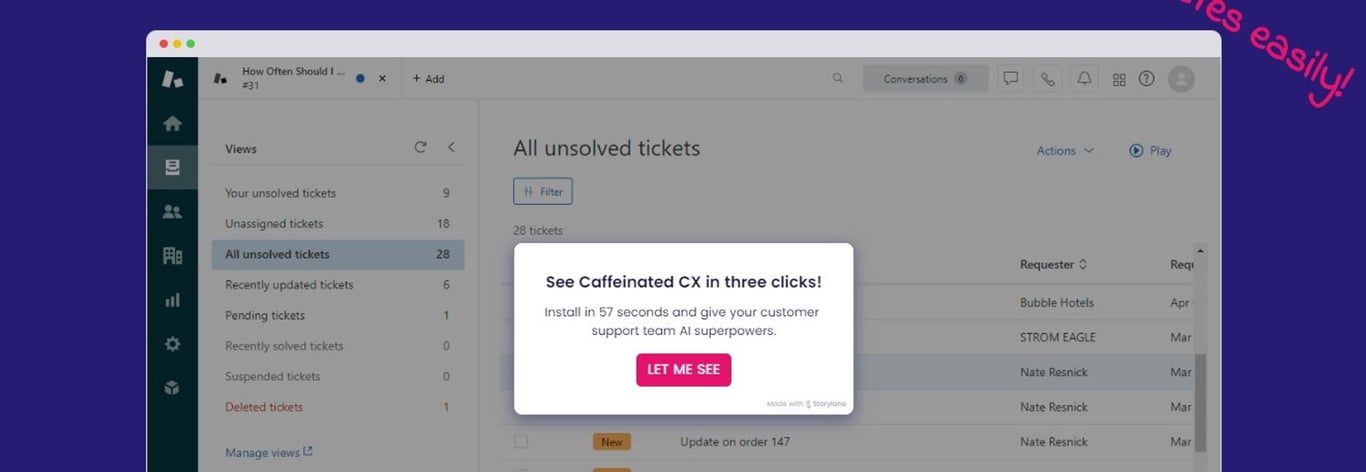Open the Reporting bar chart icon
The width and height of the screenshot is (1366, 472).
(172, 299)
